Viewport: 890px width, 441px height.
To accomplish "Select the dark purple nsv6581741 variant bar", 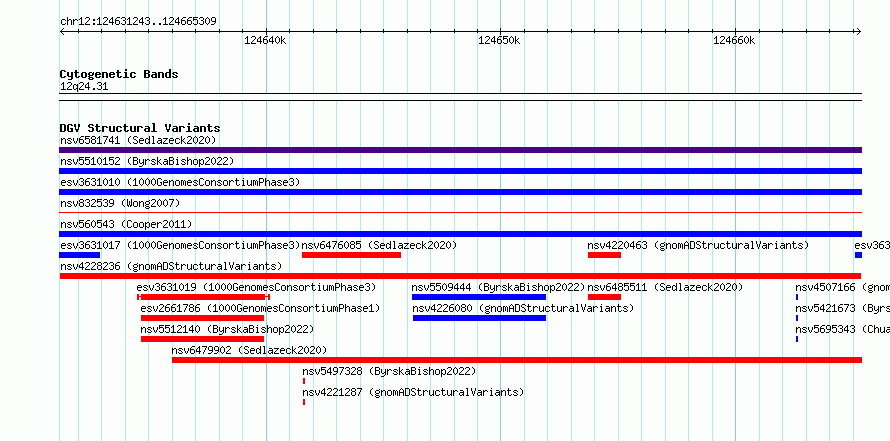I will point(460,150).
